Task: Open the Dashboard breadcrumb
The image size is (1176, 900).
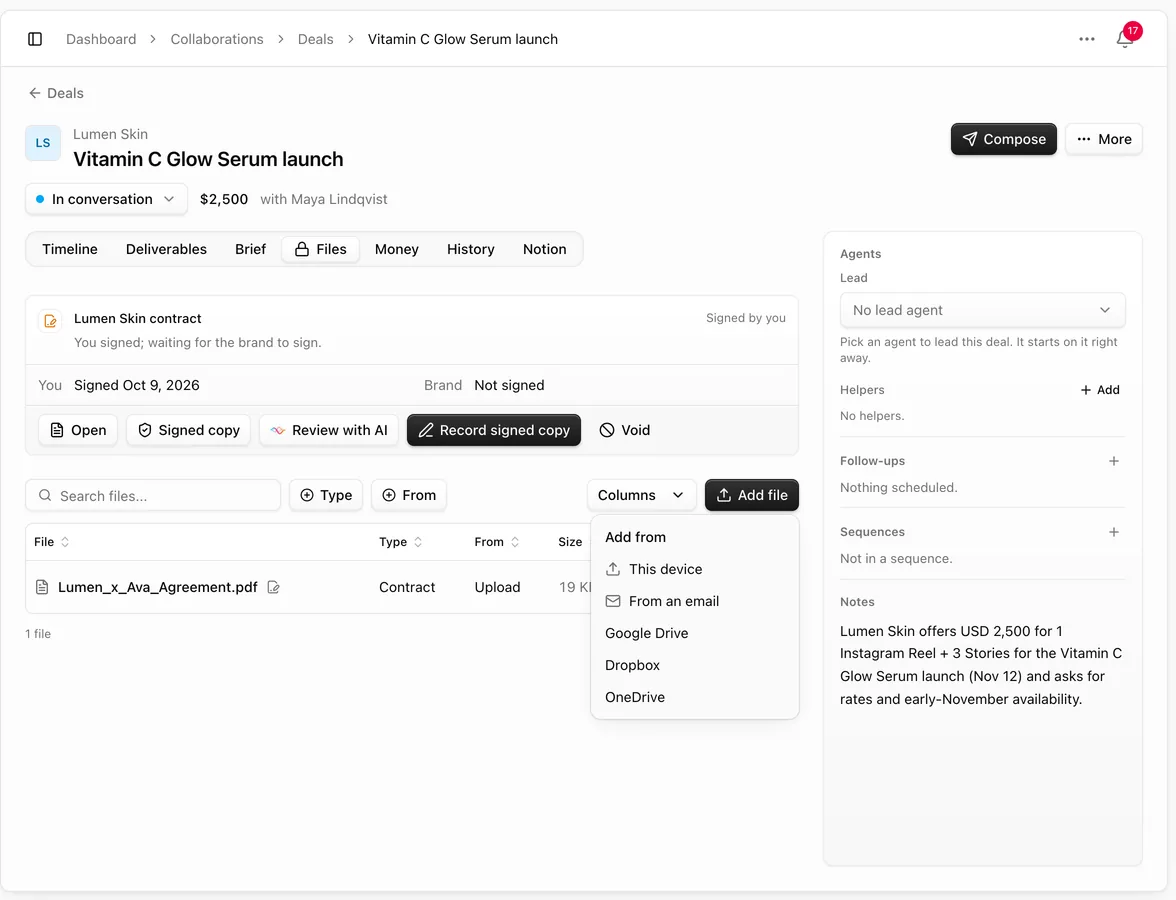Action: pyautogui.click(x=101, y=39)
